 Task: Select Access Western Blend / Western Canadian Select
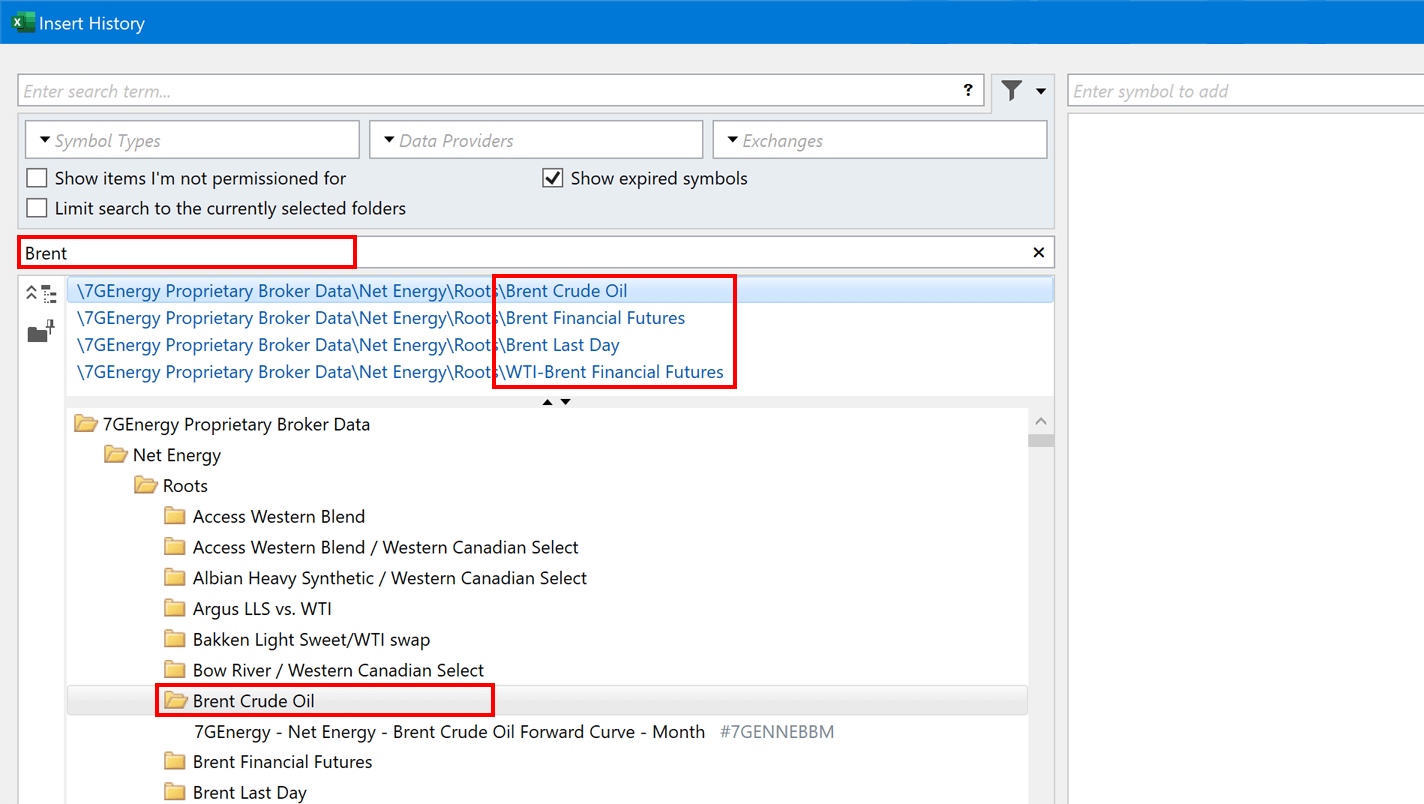click(x=386, y=547)
